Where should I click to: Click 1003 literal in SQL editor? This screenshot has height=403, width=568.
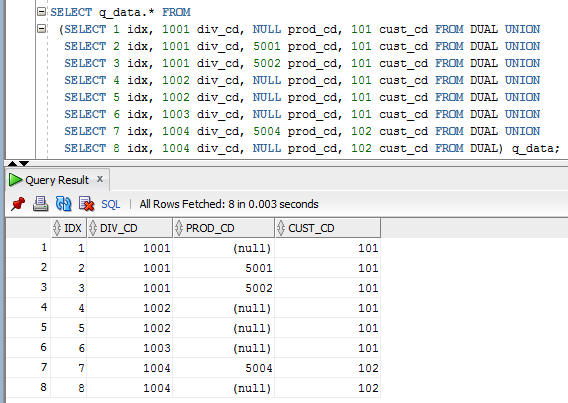tap(175, 114)
